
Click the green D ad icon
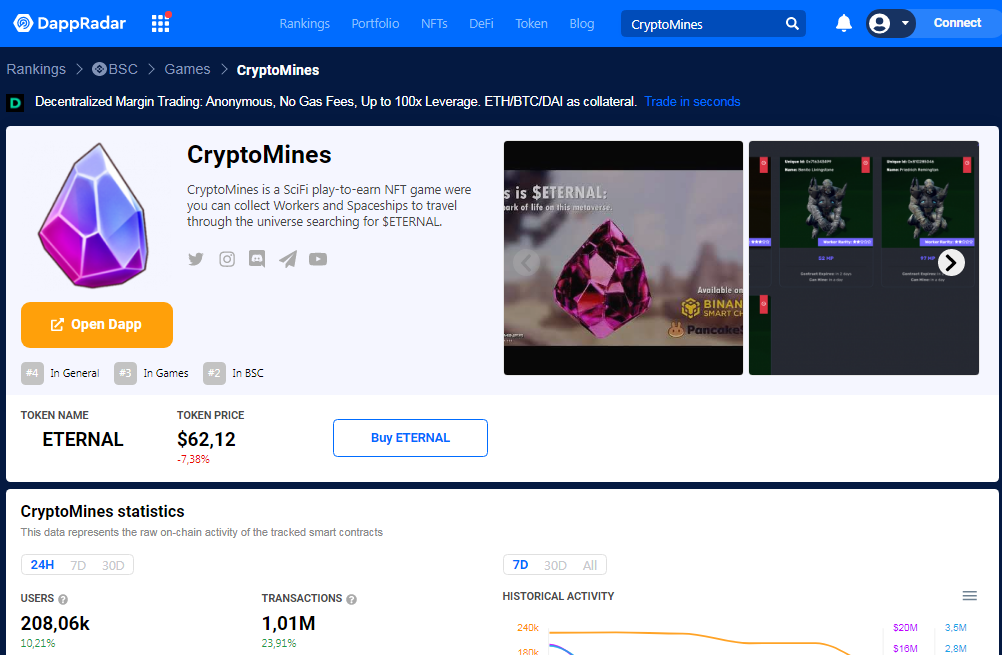point(15,102)
